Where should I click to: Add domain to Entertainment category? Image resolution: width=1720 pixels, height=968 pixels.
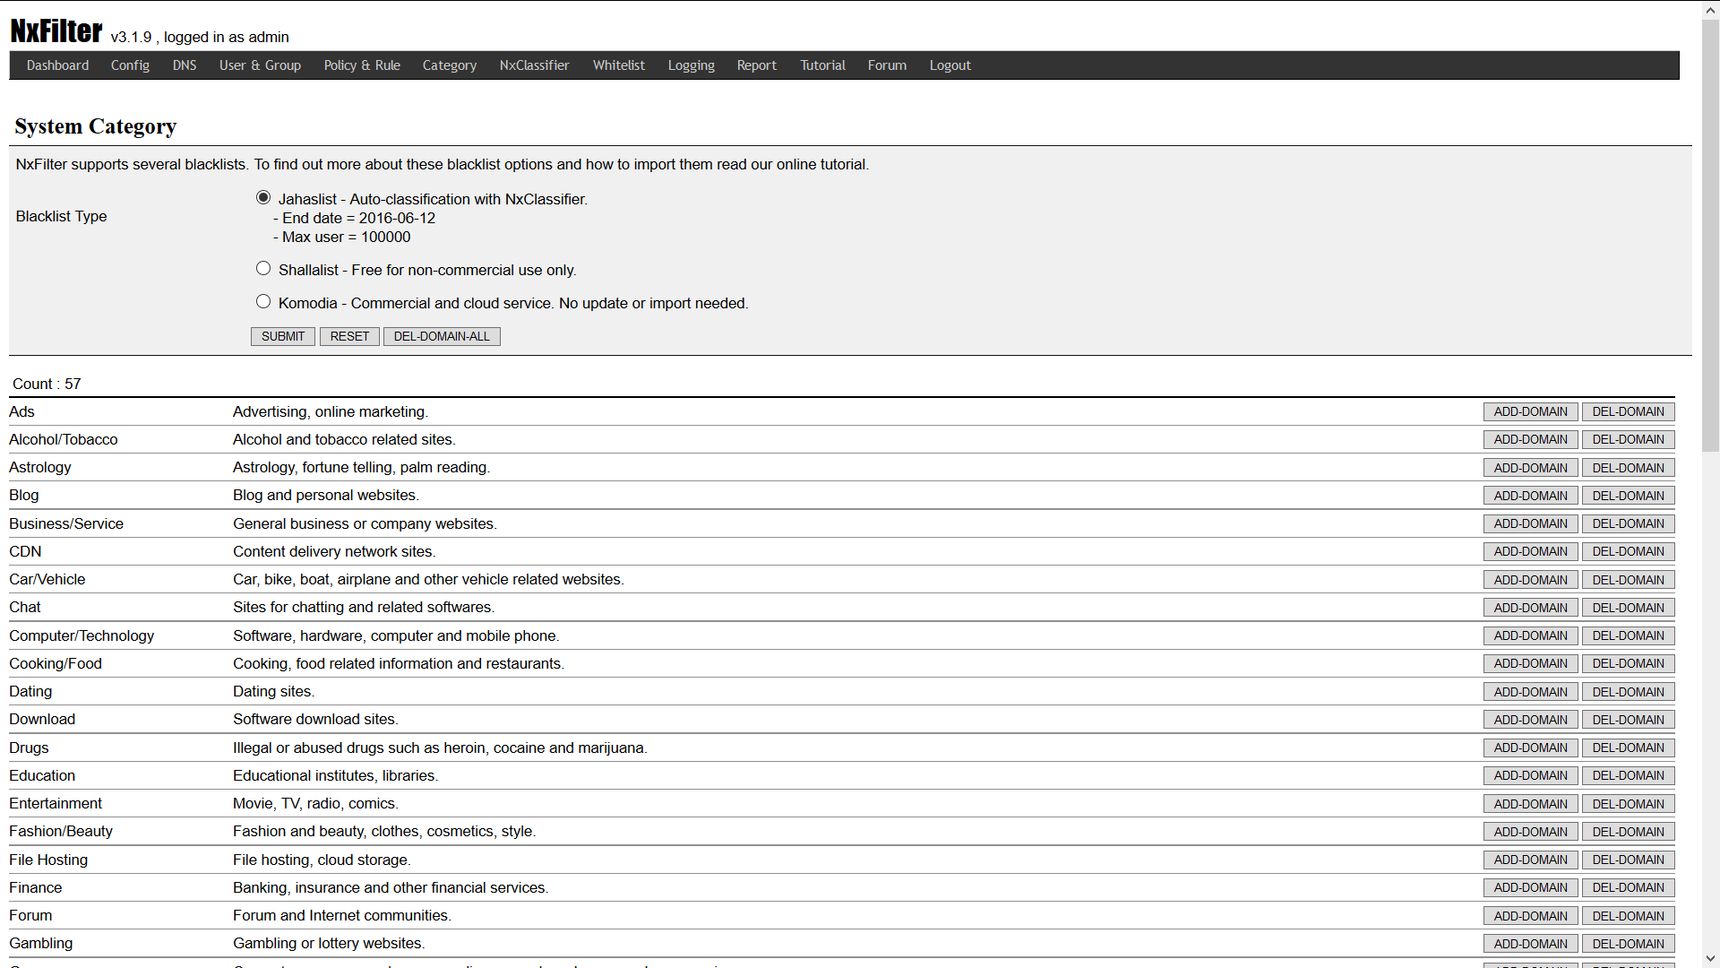point(1530,804)
